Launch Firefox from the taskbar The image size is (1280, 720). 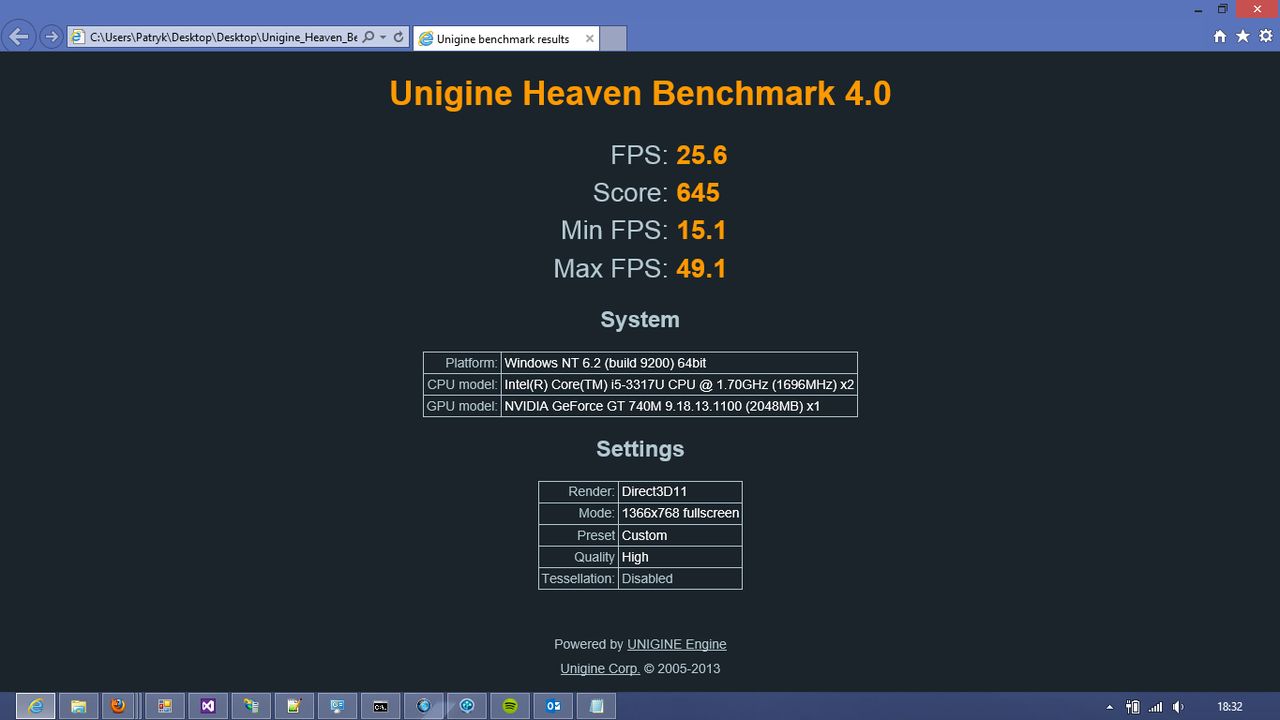[118, 706]
